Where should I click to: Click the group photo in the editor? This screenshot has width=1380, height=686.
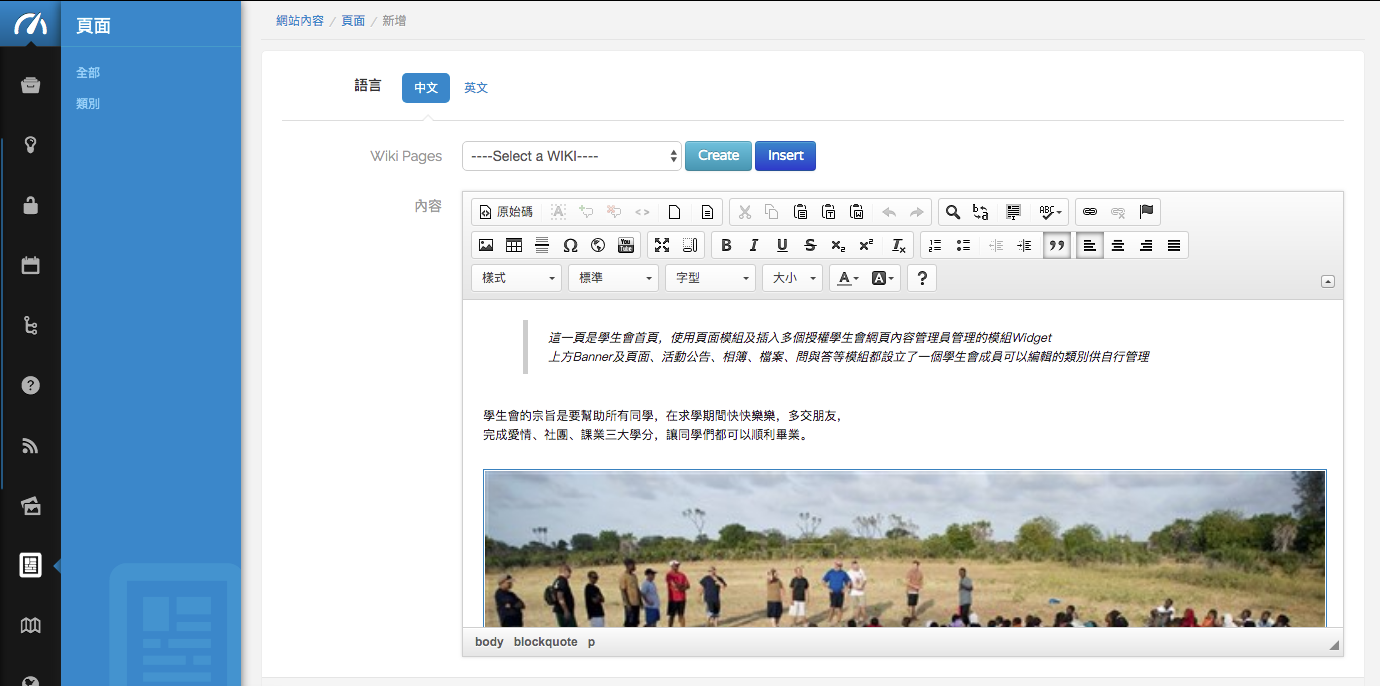(x=904, y=548)
